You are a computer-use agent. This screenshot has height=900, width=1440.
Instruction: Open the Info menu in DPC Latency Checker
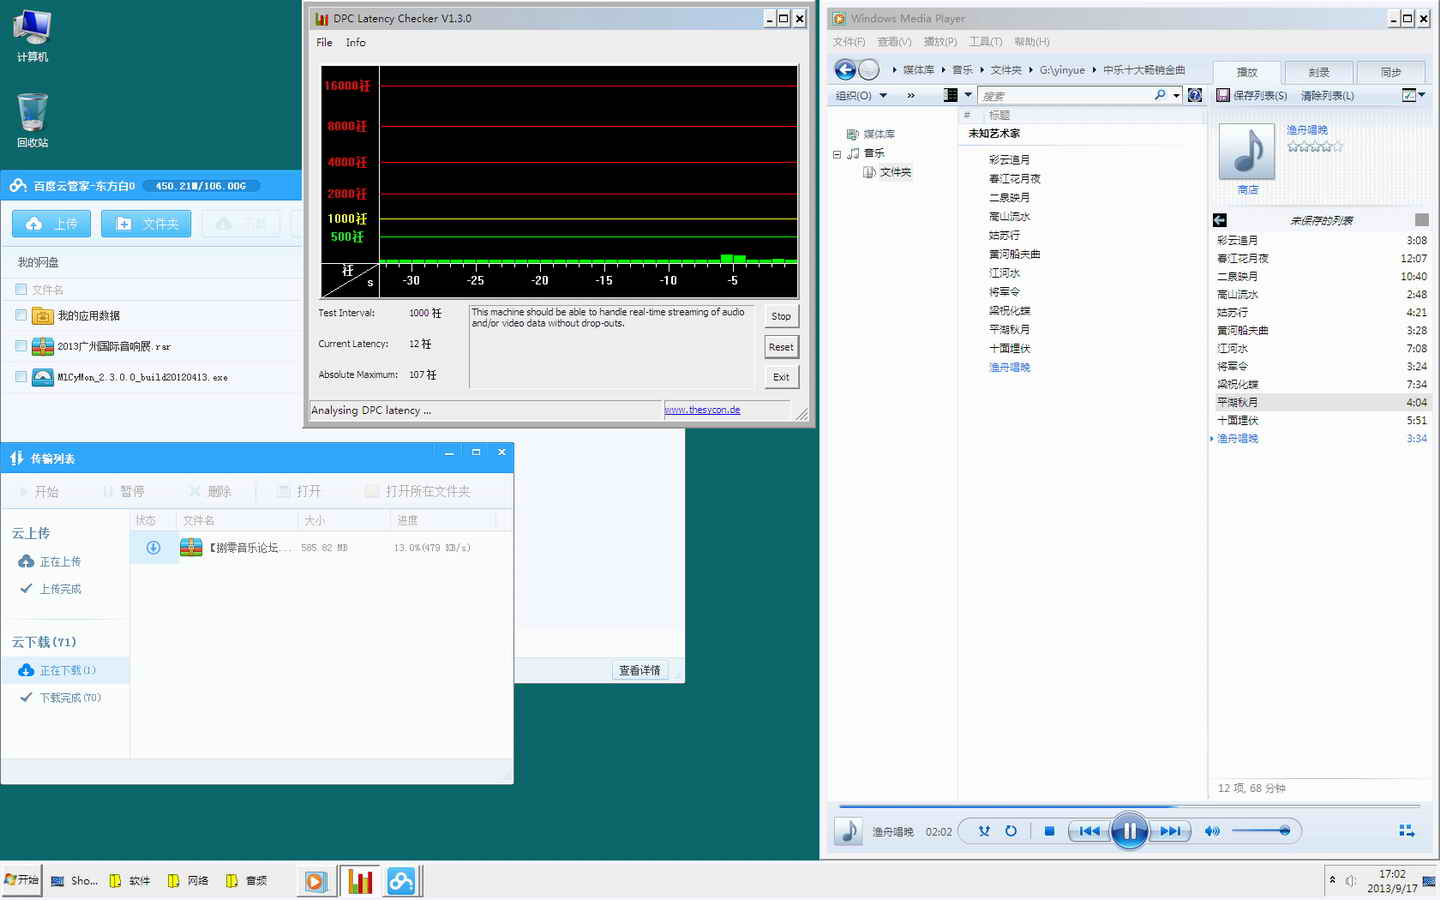coord(355,43)
